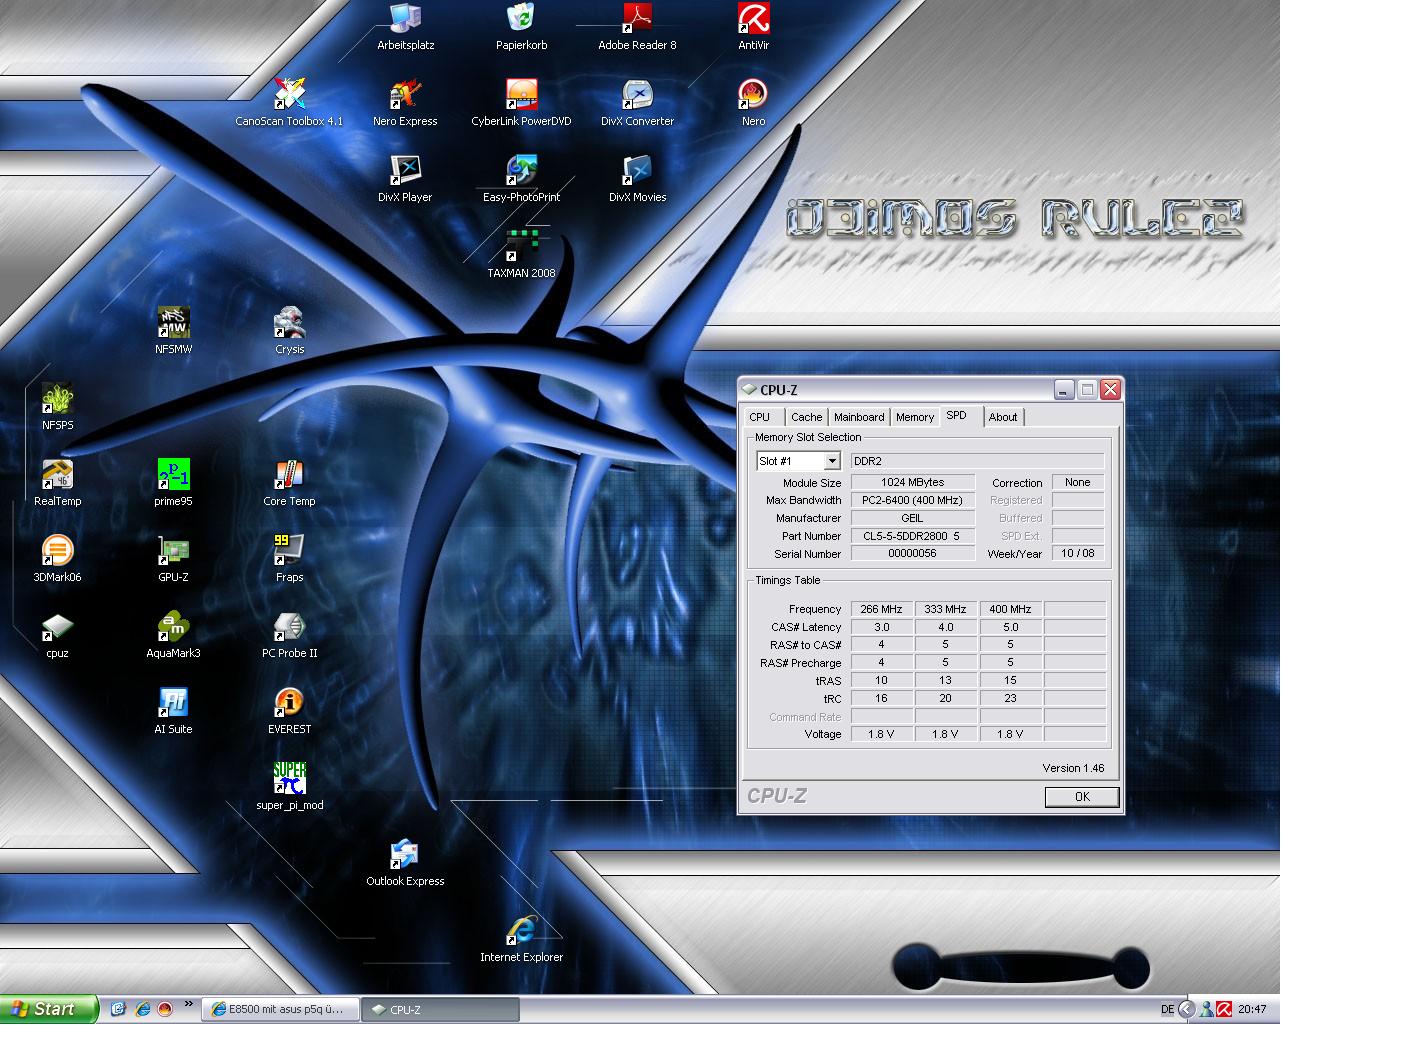Click the Module Size value 1024 MBytes
1408x1056 pixels.
click(912, 482)
